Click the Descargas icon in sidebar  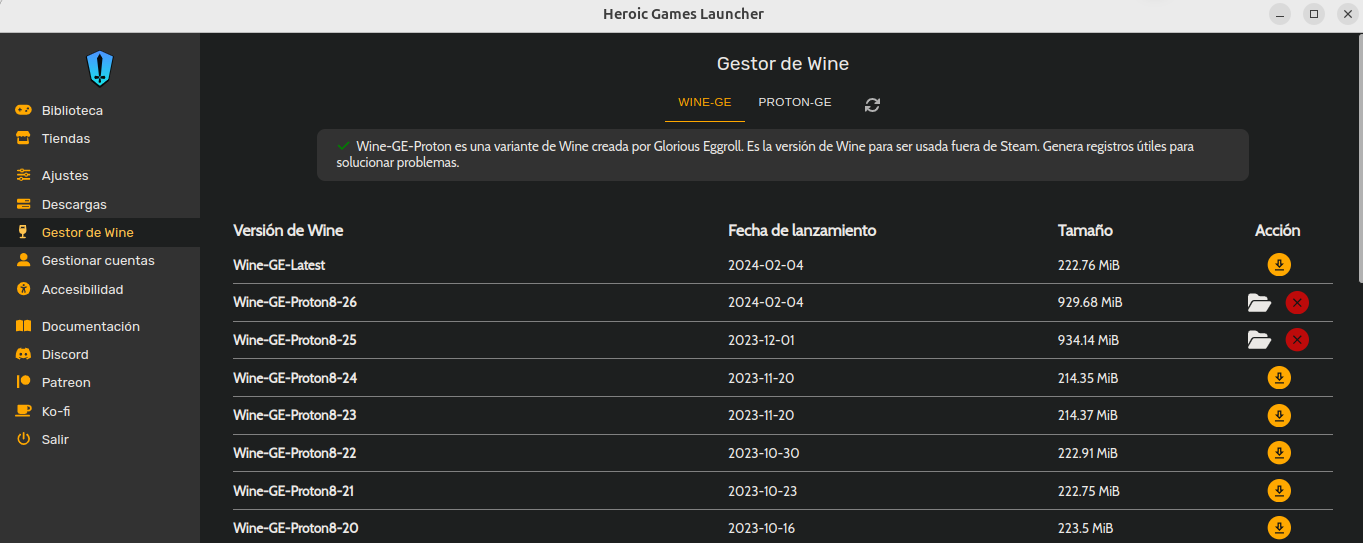pyautogui.click(x=23, y=204)
